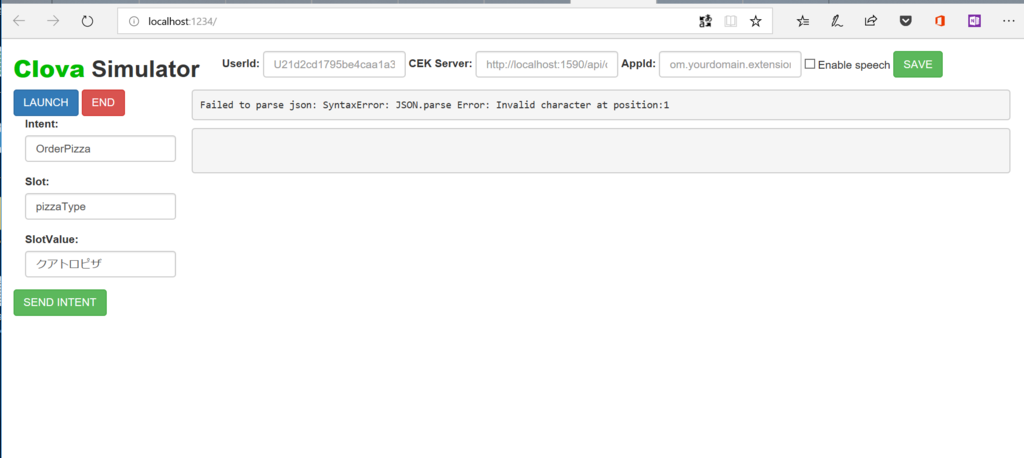Click the Enable speech label text
Image resolution: width=1024 pixels, height=458 pixels.
[x=854, y=65]
